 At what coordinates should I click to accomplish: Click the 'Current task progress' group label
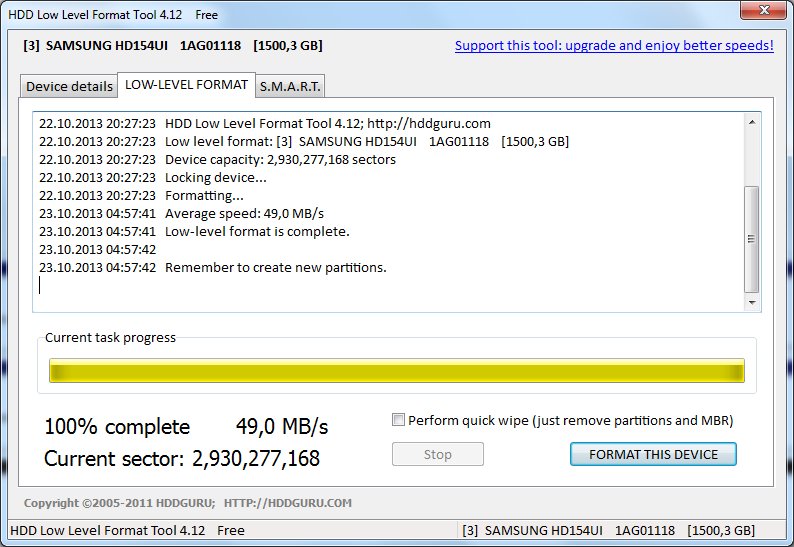coord(110,337)
